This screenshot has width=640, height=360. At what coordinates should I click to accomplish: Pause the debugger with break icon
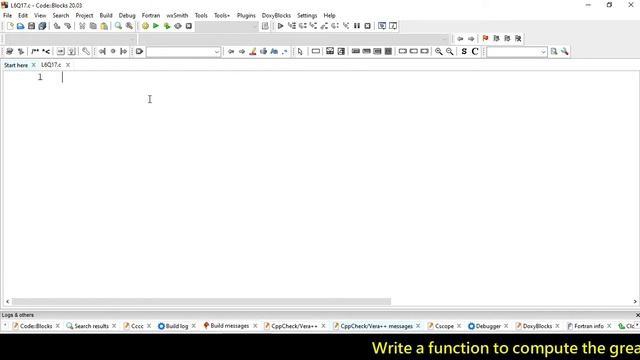click(357, 26)
